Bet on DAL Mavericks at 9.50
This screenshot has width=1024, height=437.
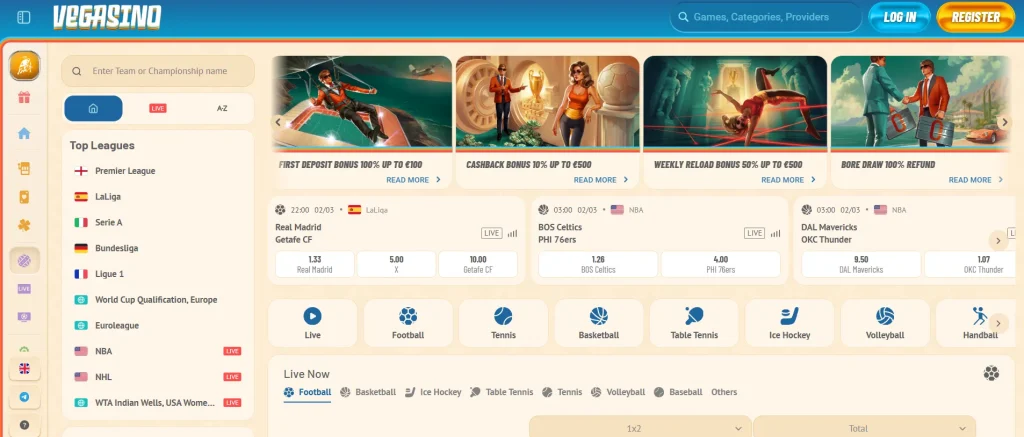[x=861, y=265]
